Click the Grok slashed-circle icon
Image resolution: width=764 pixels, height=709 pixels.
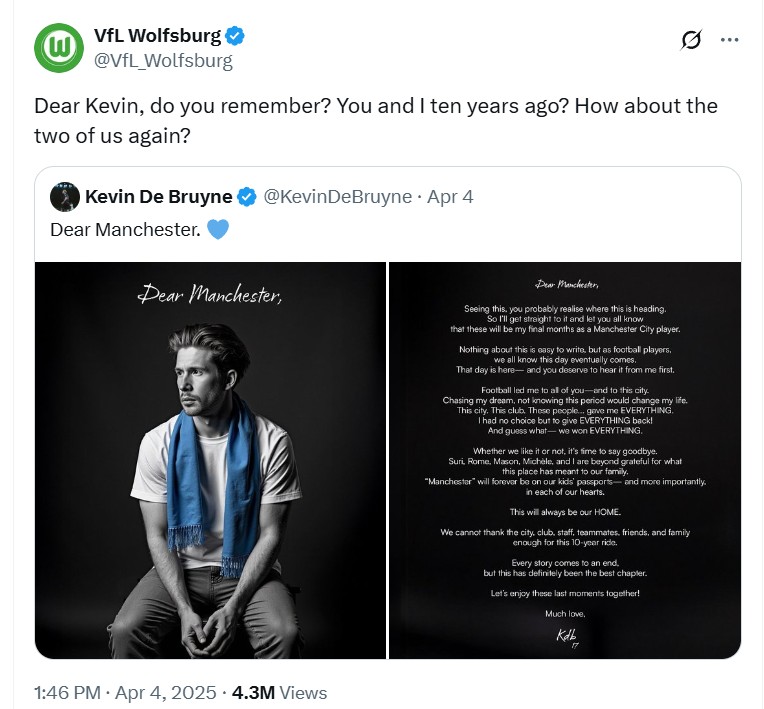click(x=690, y=40)
